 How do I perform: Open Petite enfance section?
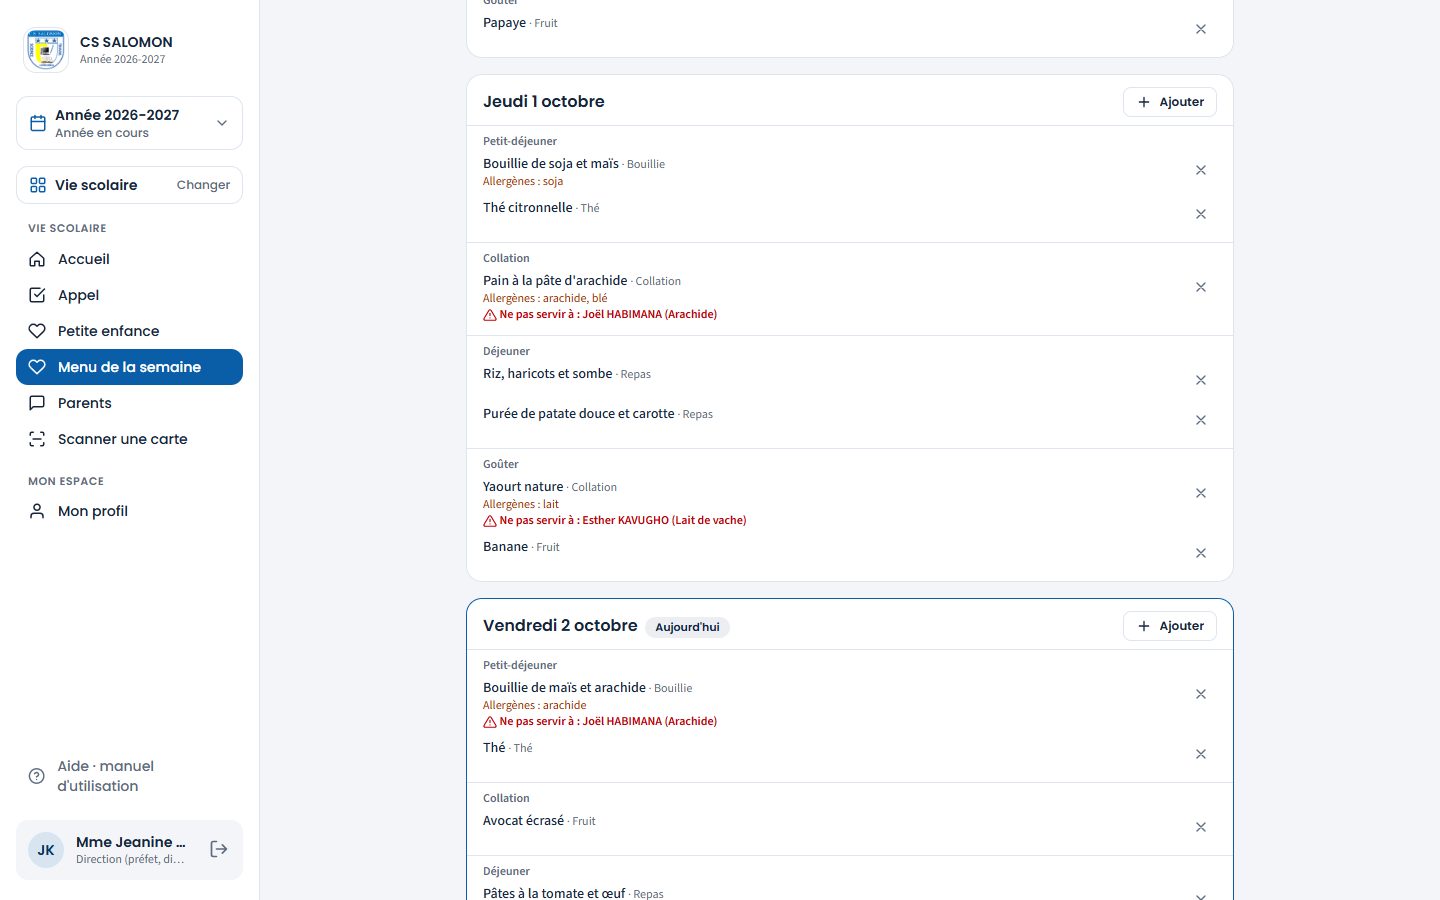coord(129,331)
